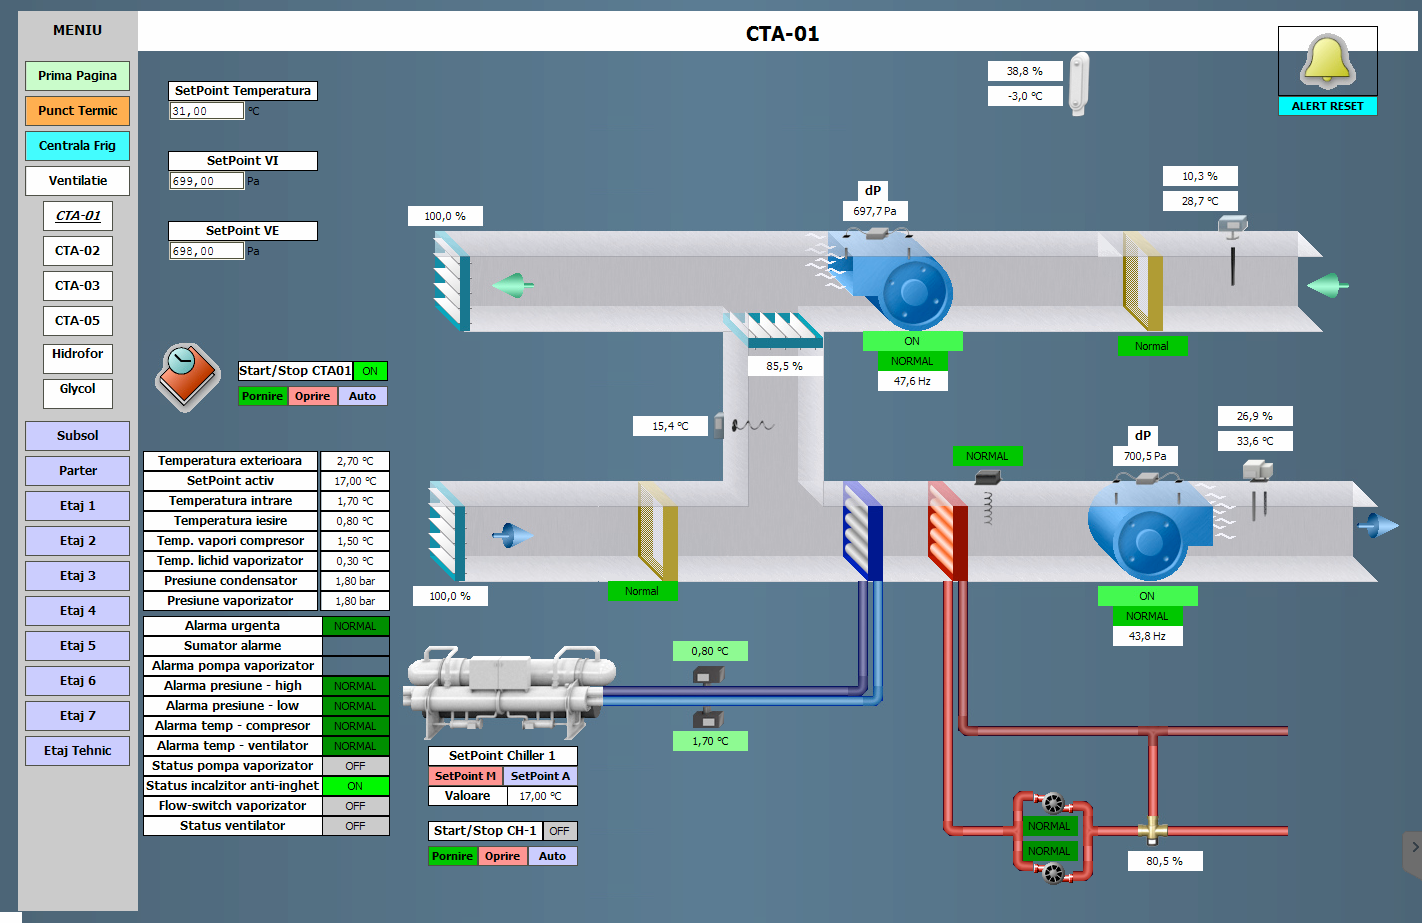Click the dP sensor above upper fan

(x=877, y=232)
